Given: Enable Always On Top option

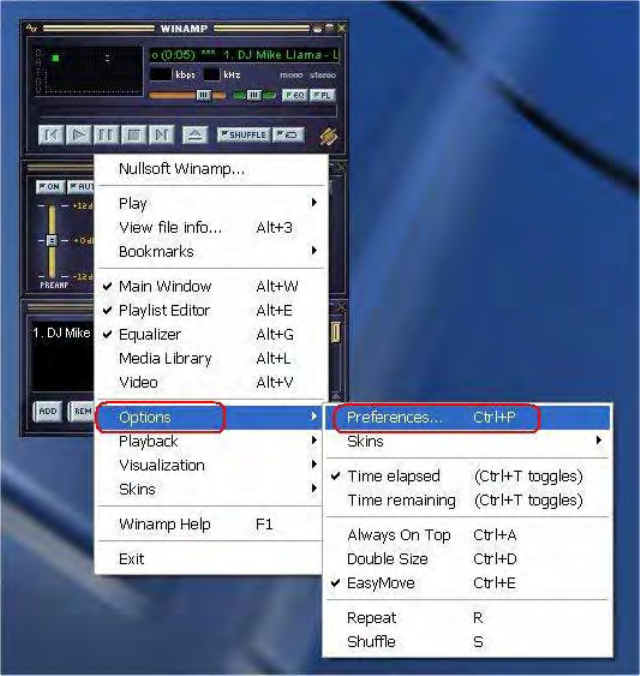Looking at the screenshot, I should [x=467, y=535].
